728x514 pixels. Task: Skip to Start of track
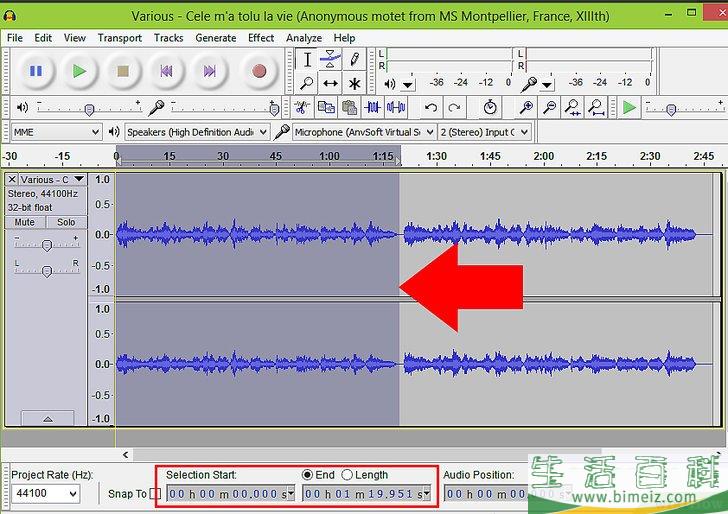pos(166,71)
